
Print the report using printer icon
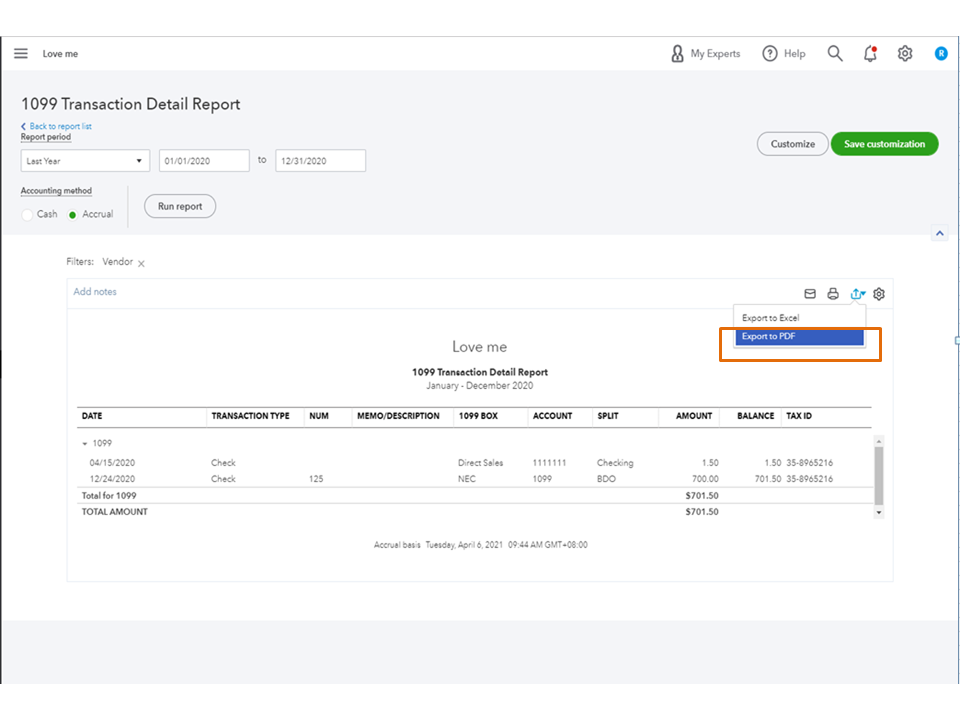(833, 294)
